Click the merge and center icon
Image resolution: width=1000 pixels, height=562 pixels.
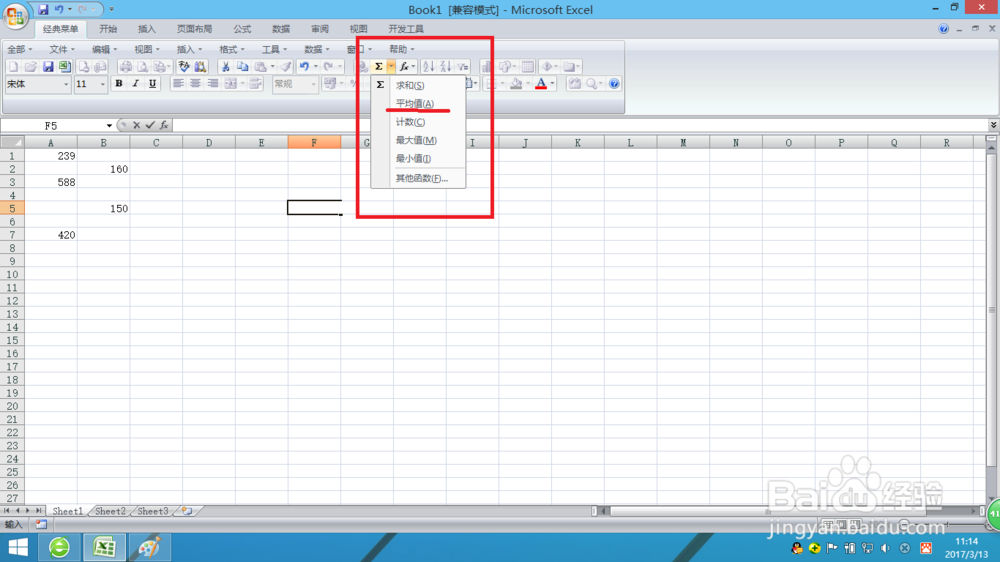coord(231,84)
